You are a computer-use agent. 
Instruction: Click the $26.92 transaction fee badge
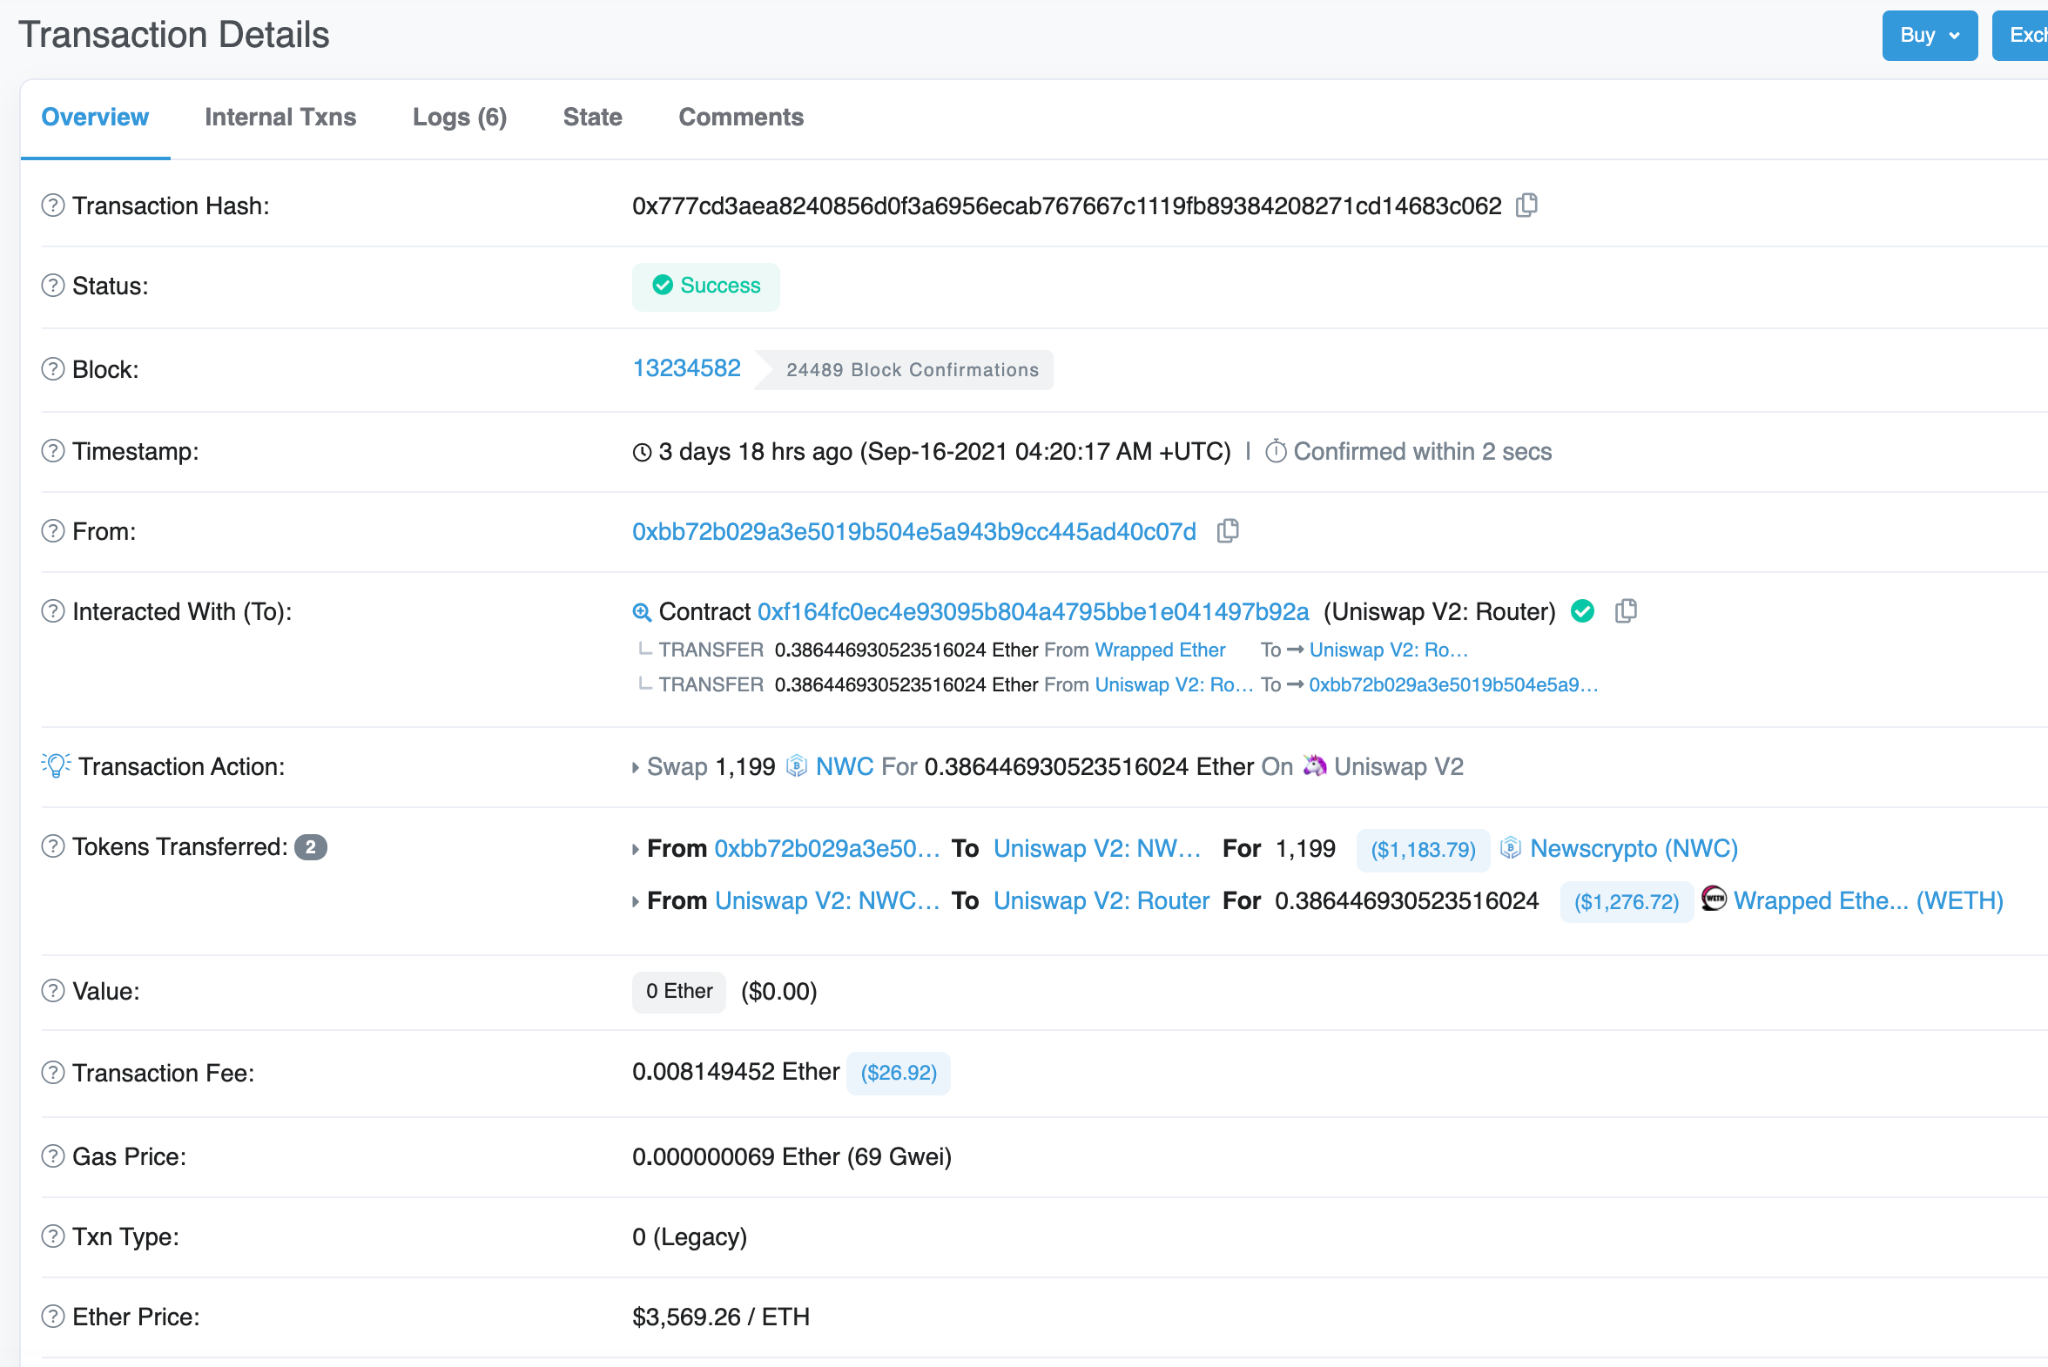tap(898, 1073)
